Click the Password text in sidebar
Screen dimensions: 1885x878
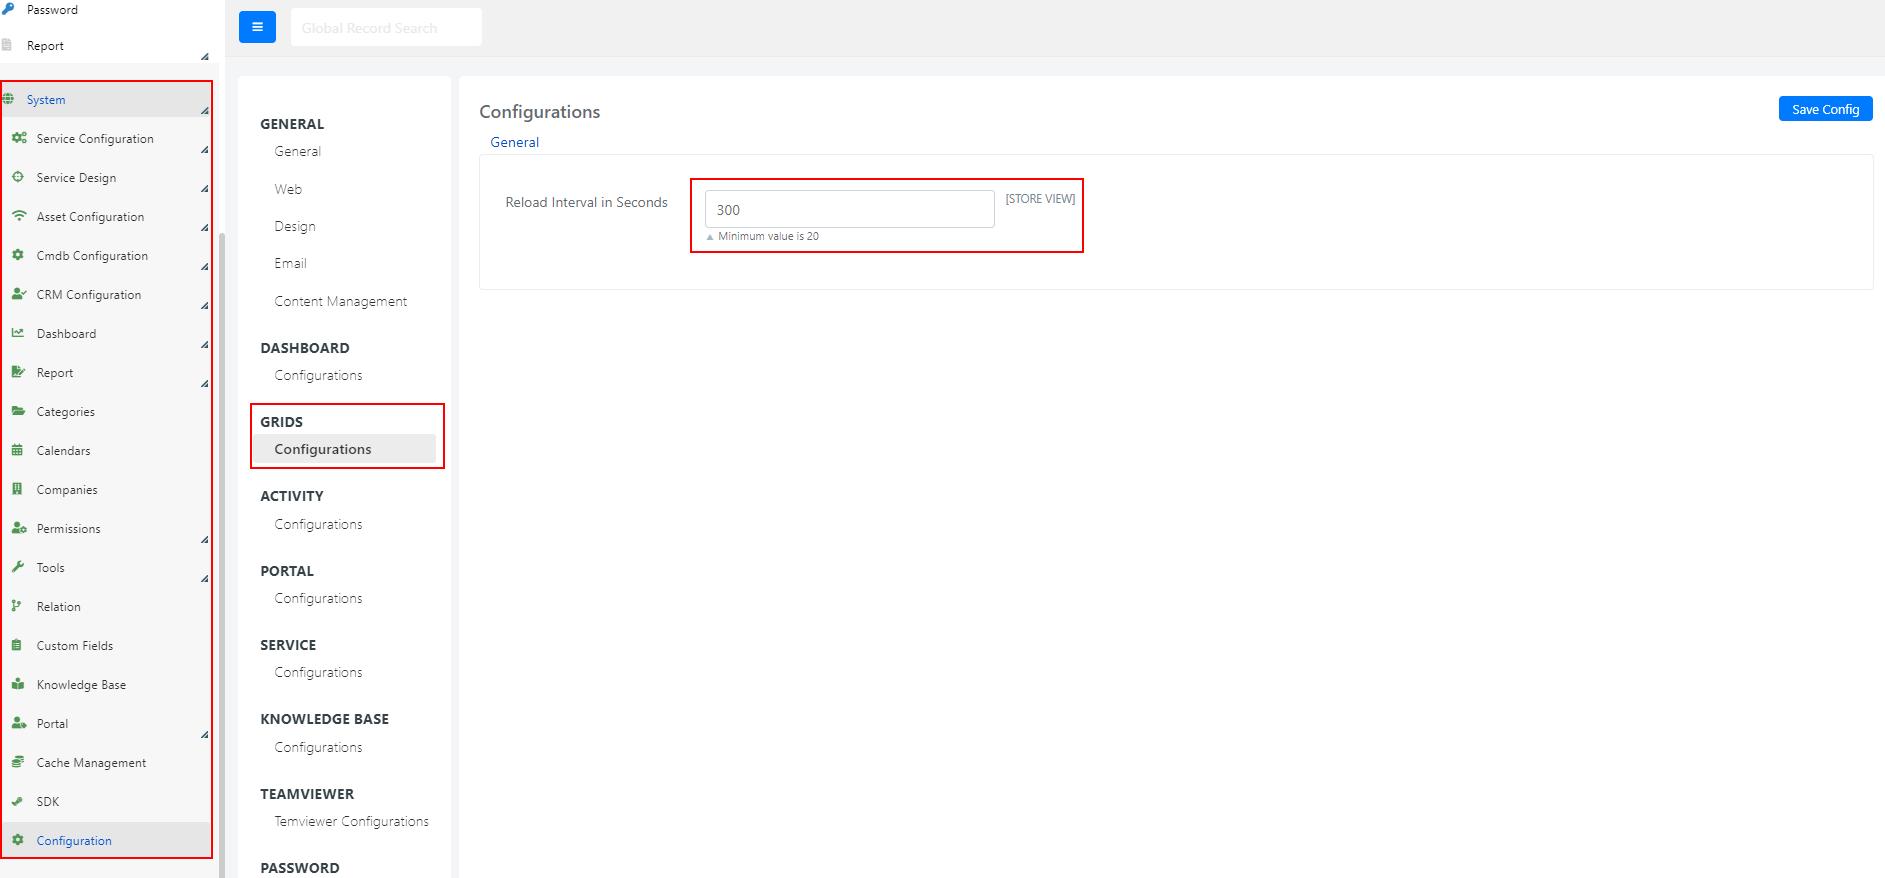[52, 10]
